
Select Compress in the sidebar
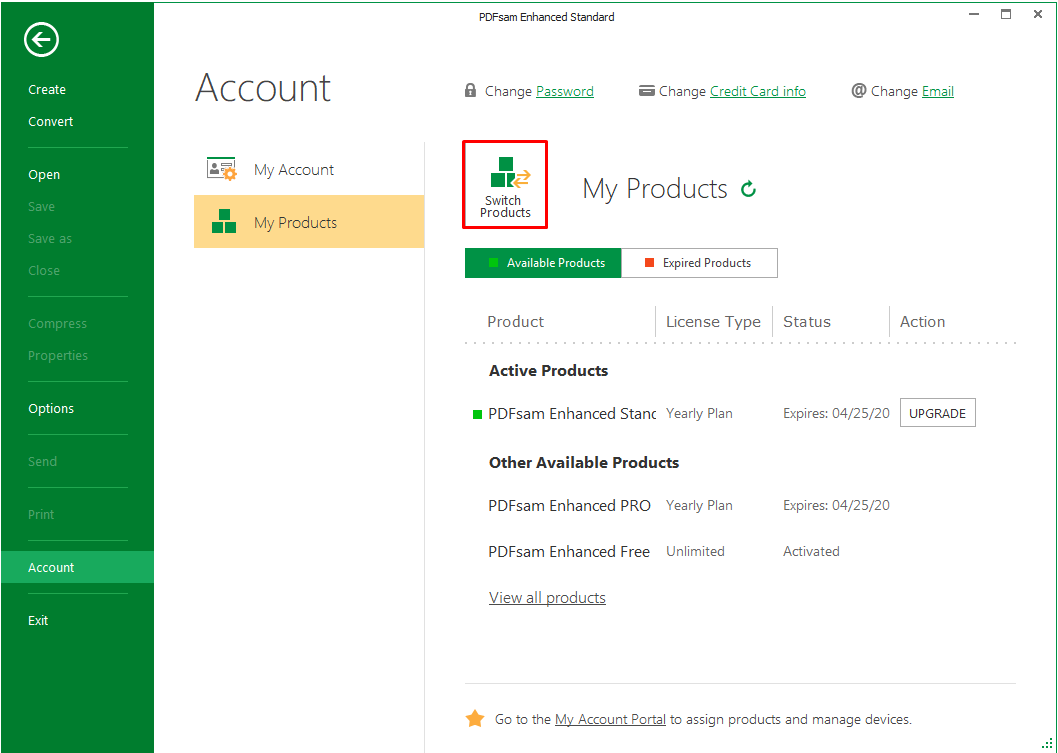57,323
